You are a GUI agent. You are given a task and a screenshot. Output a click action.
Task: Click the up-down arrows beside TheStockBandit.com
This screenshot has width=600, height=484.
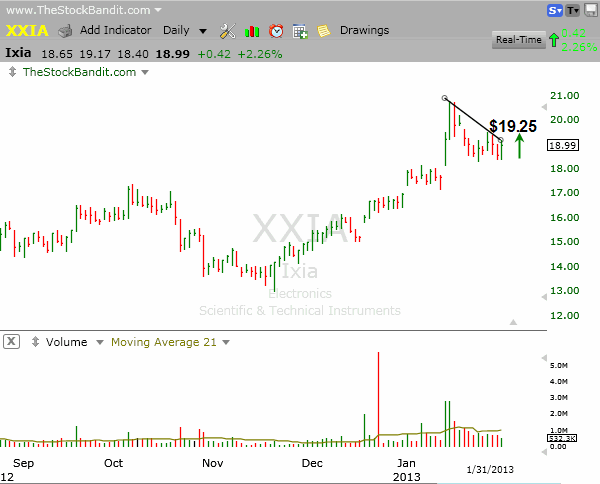[12, 72]
